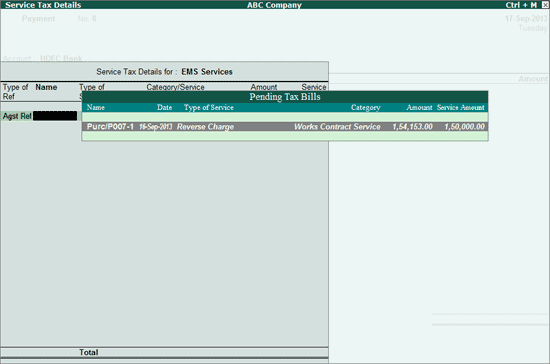Click the Date column header
This screenshot has width=550, height=364.
point(165,107)
